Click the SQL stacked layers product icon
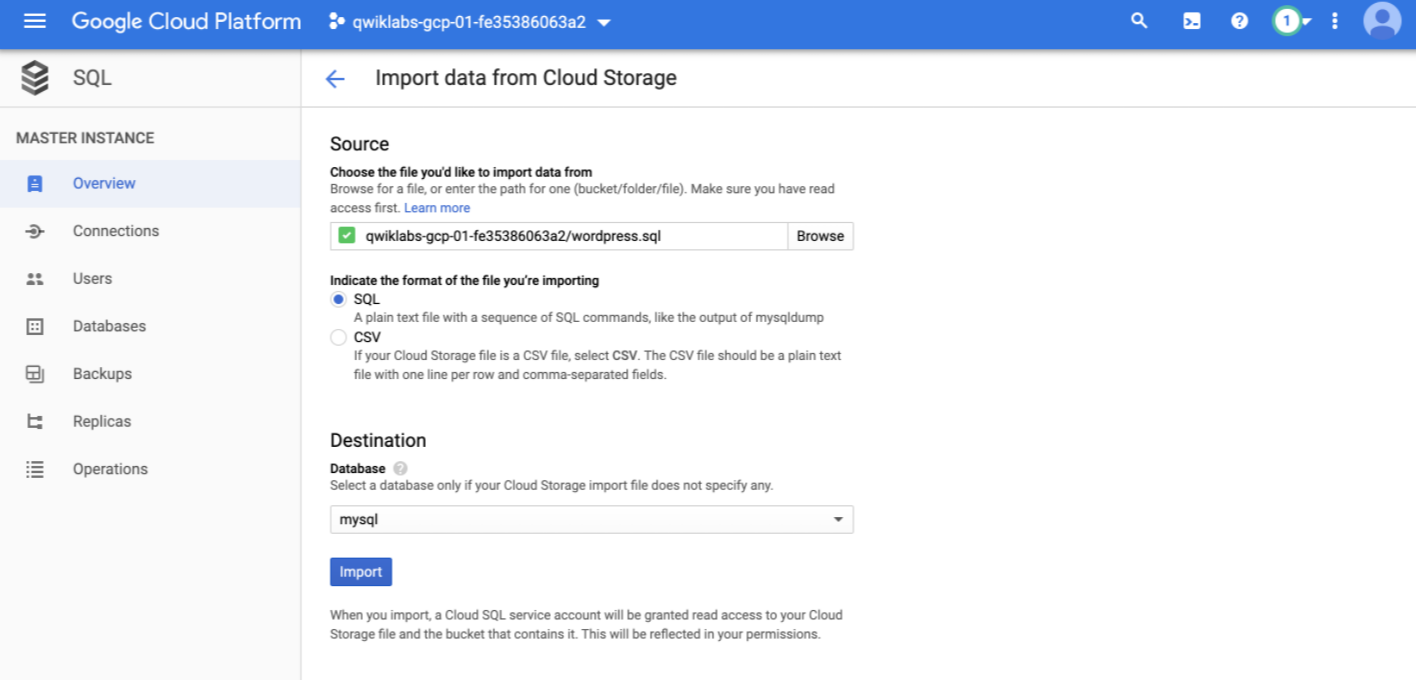The image size is (1416, 680). point(35,78)
